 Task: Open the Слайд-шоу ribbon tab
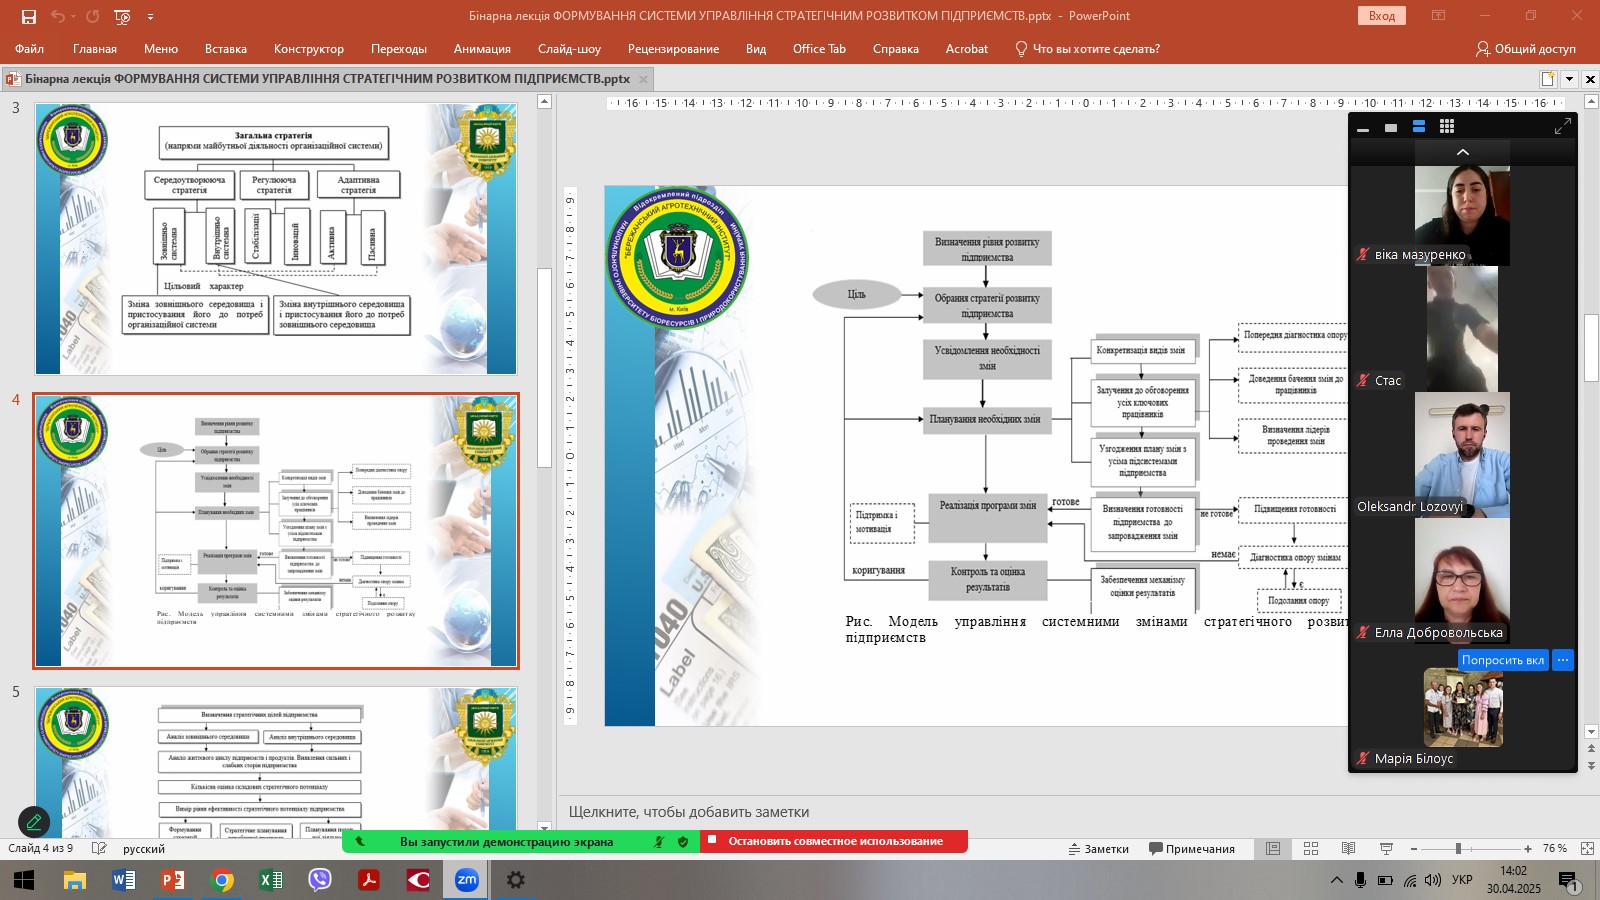pos(569,49)
